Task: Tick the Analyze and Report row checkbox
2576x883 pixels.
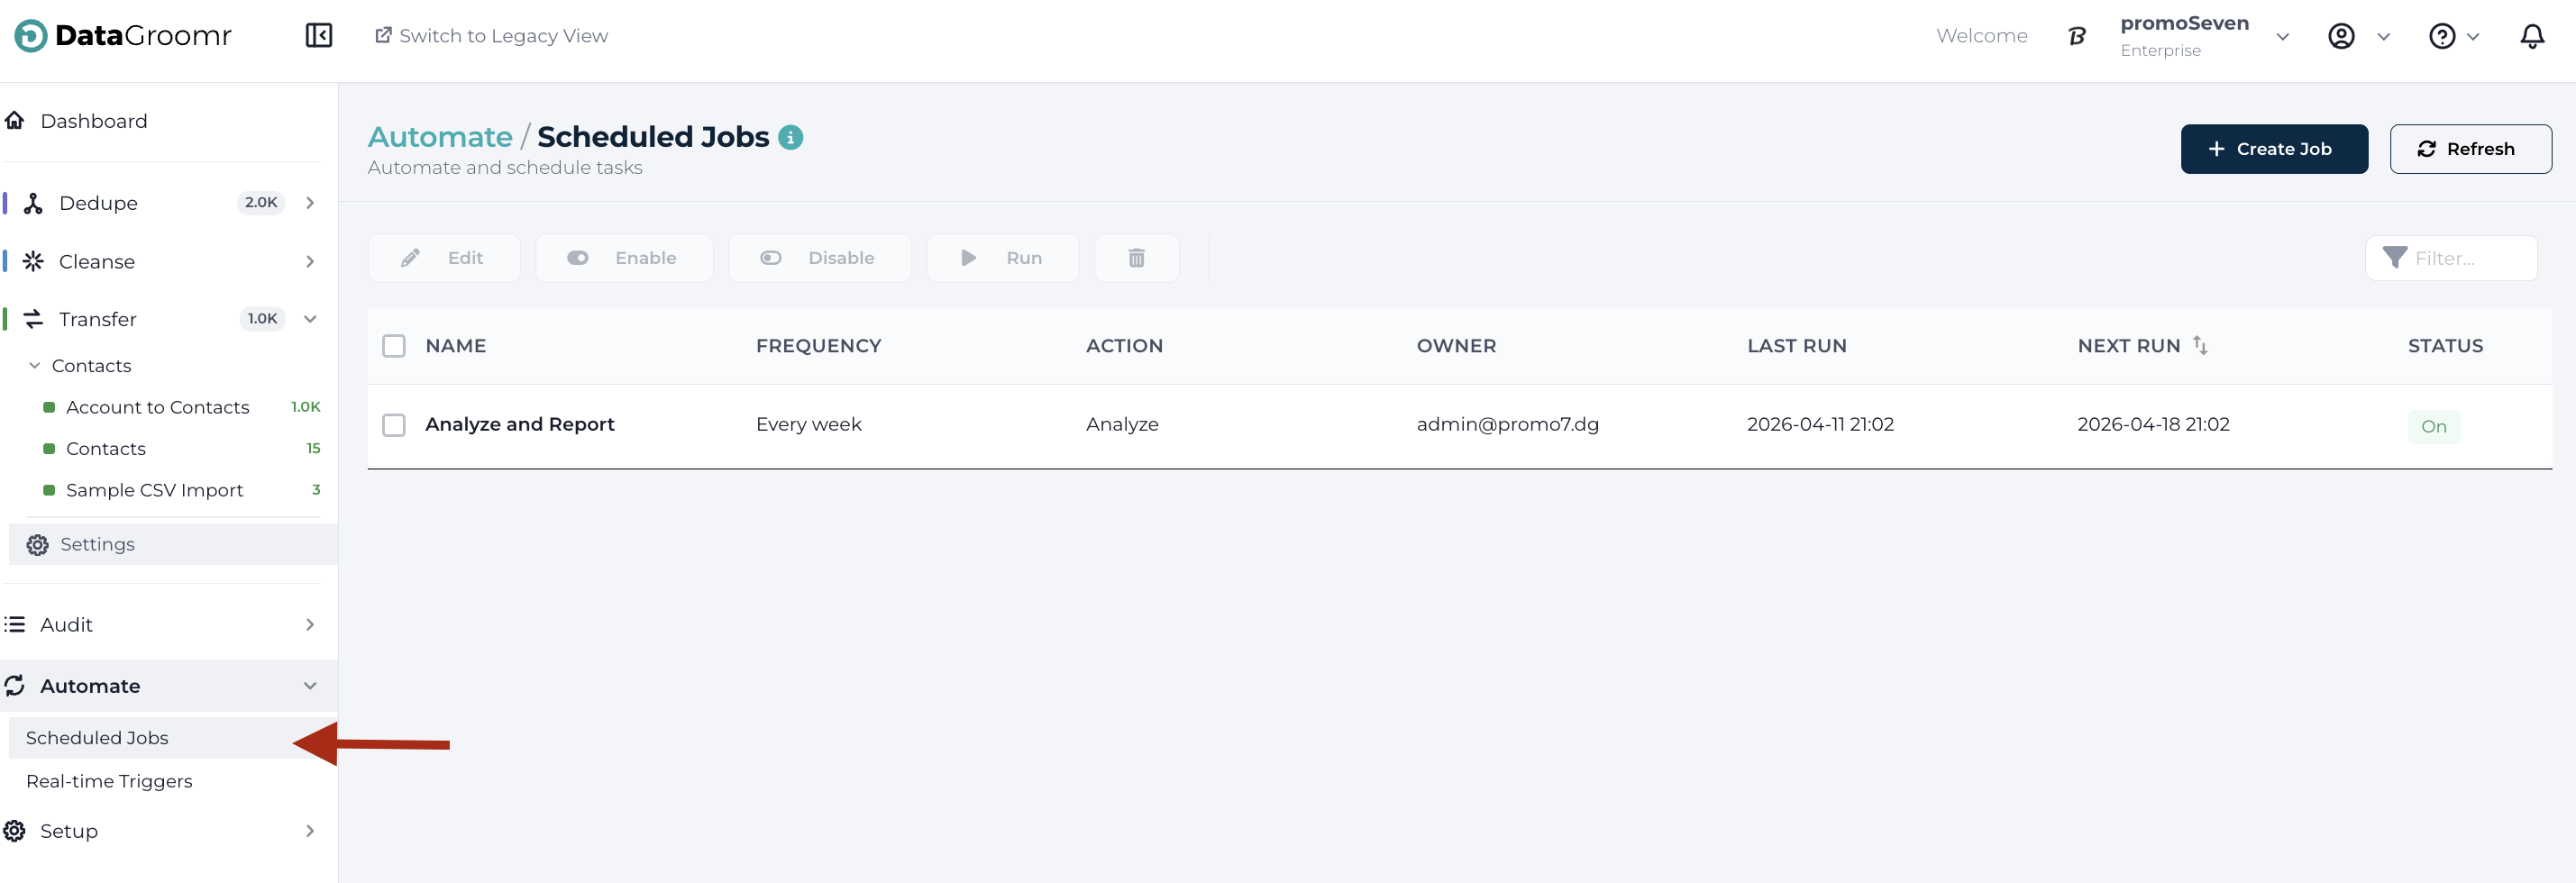Action: pos(394,425)
